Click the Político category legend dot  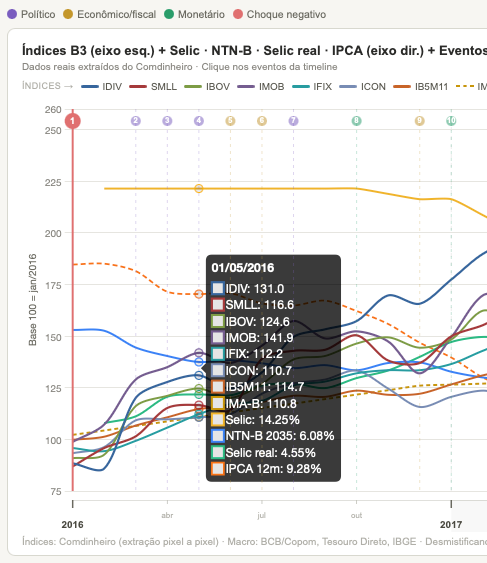click(x=12, y=14)
